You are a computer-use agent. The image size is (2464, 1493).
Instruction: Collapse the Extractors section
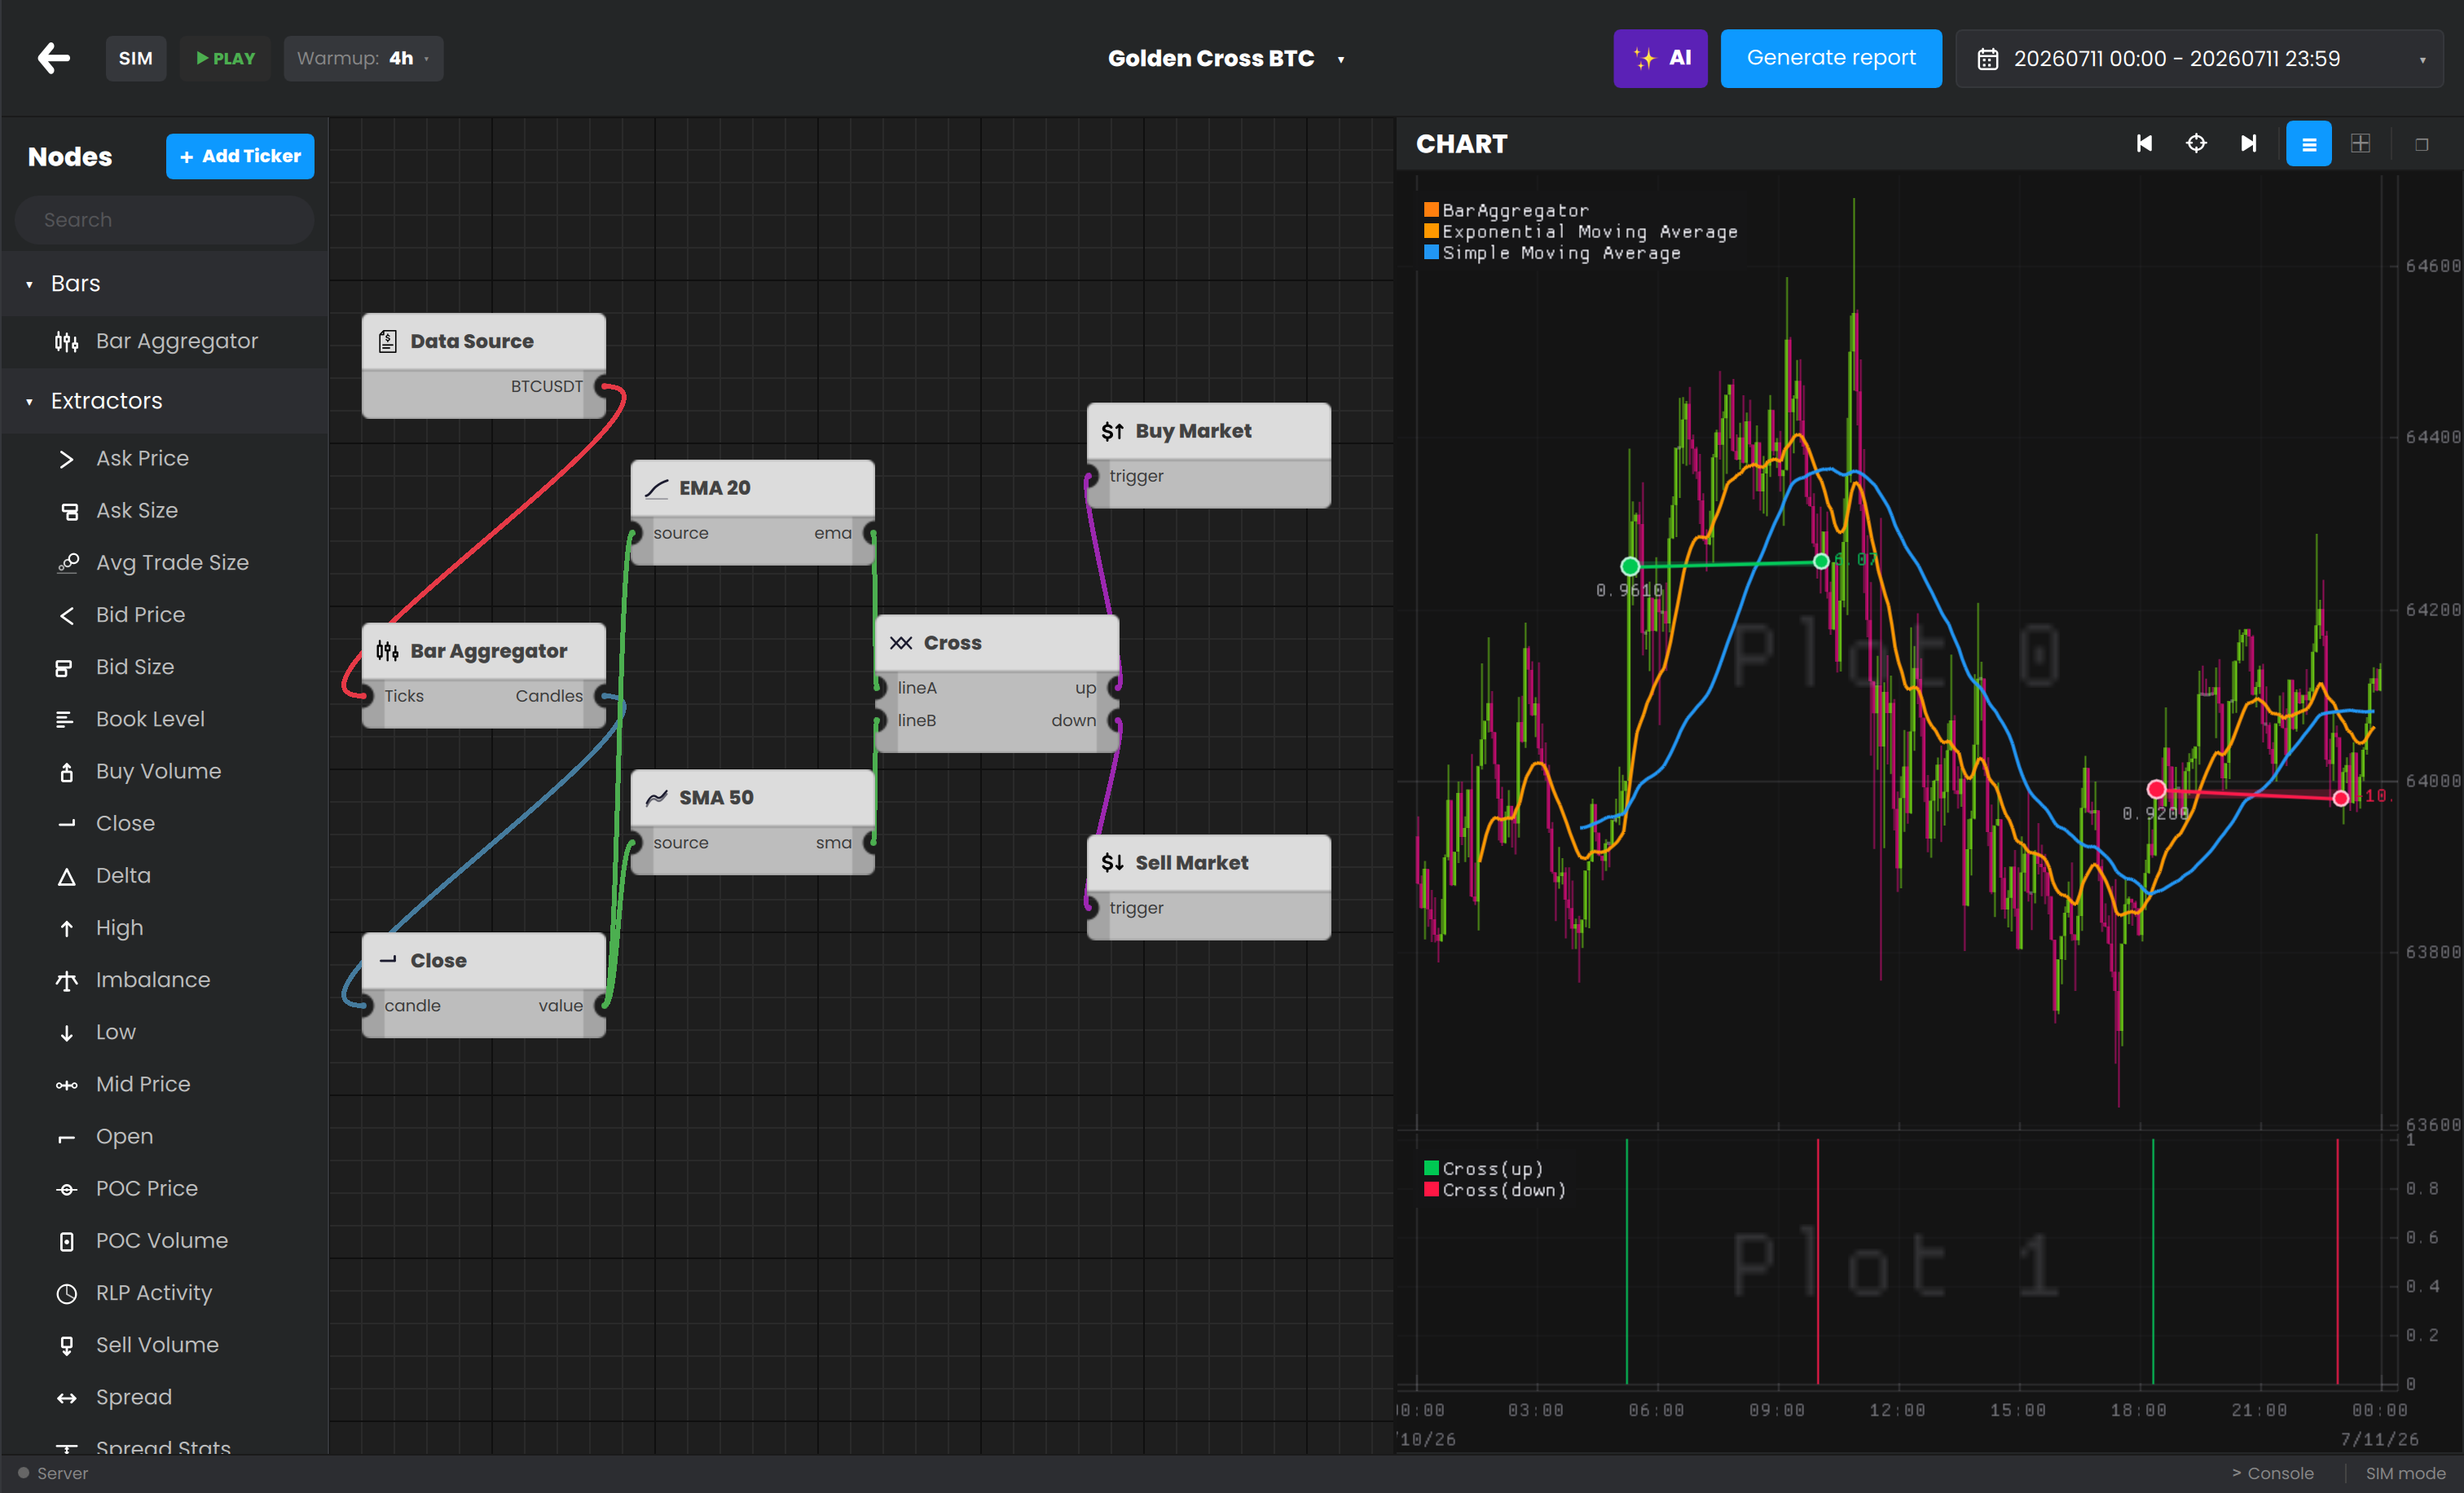click(164, 401)
